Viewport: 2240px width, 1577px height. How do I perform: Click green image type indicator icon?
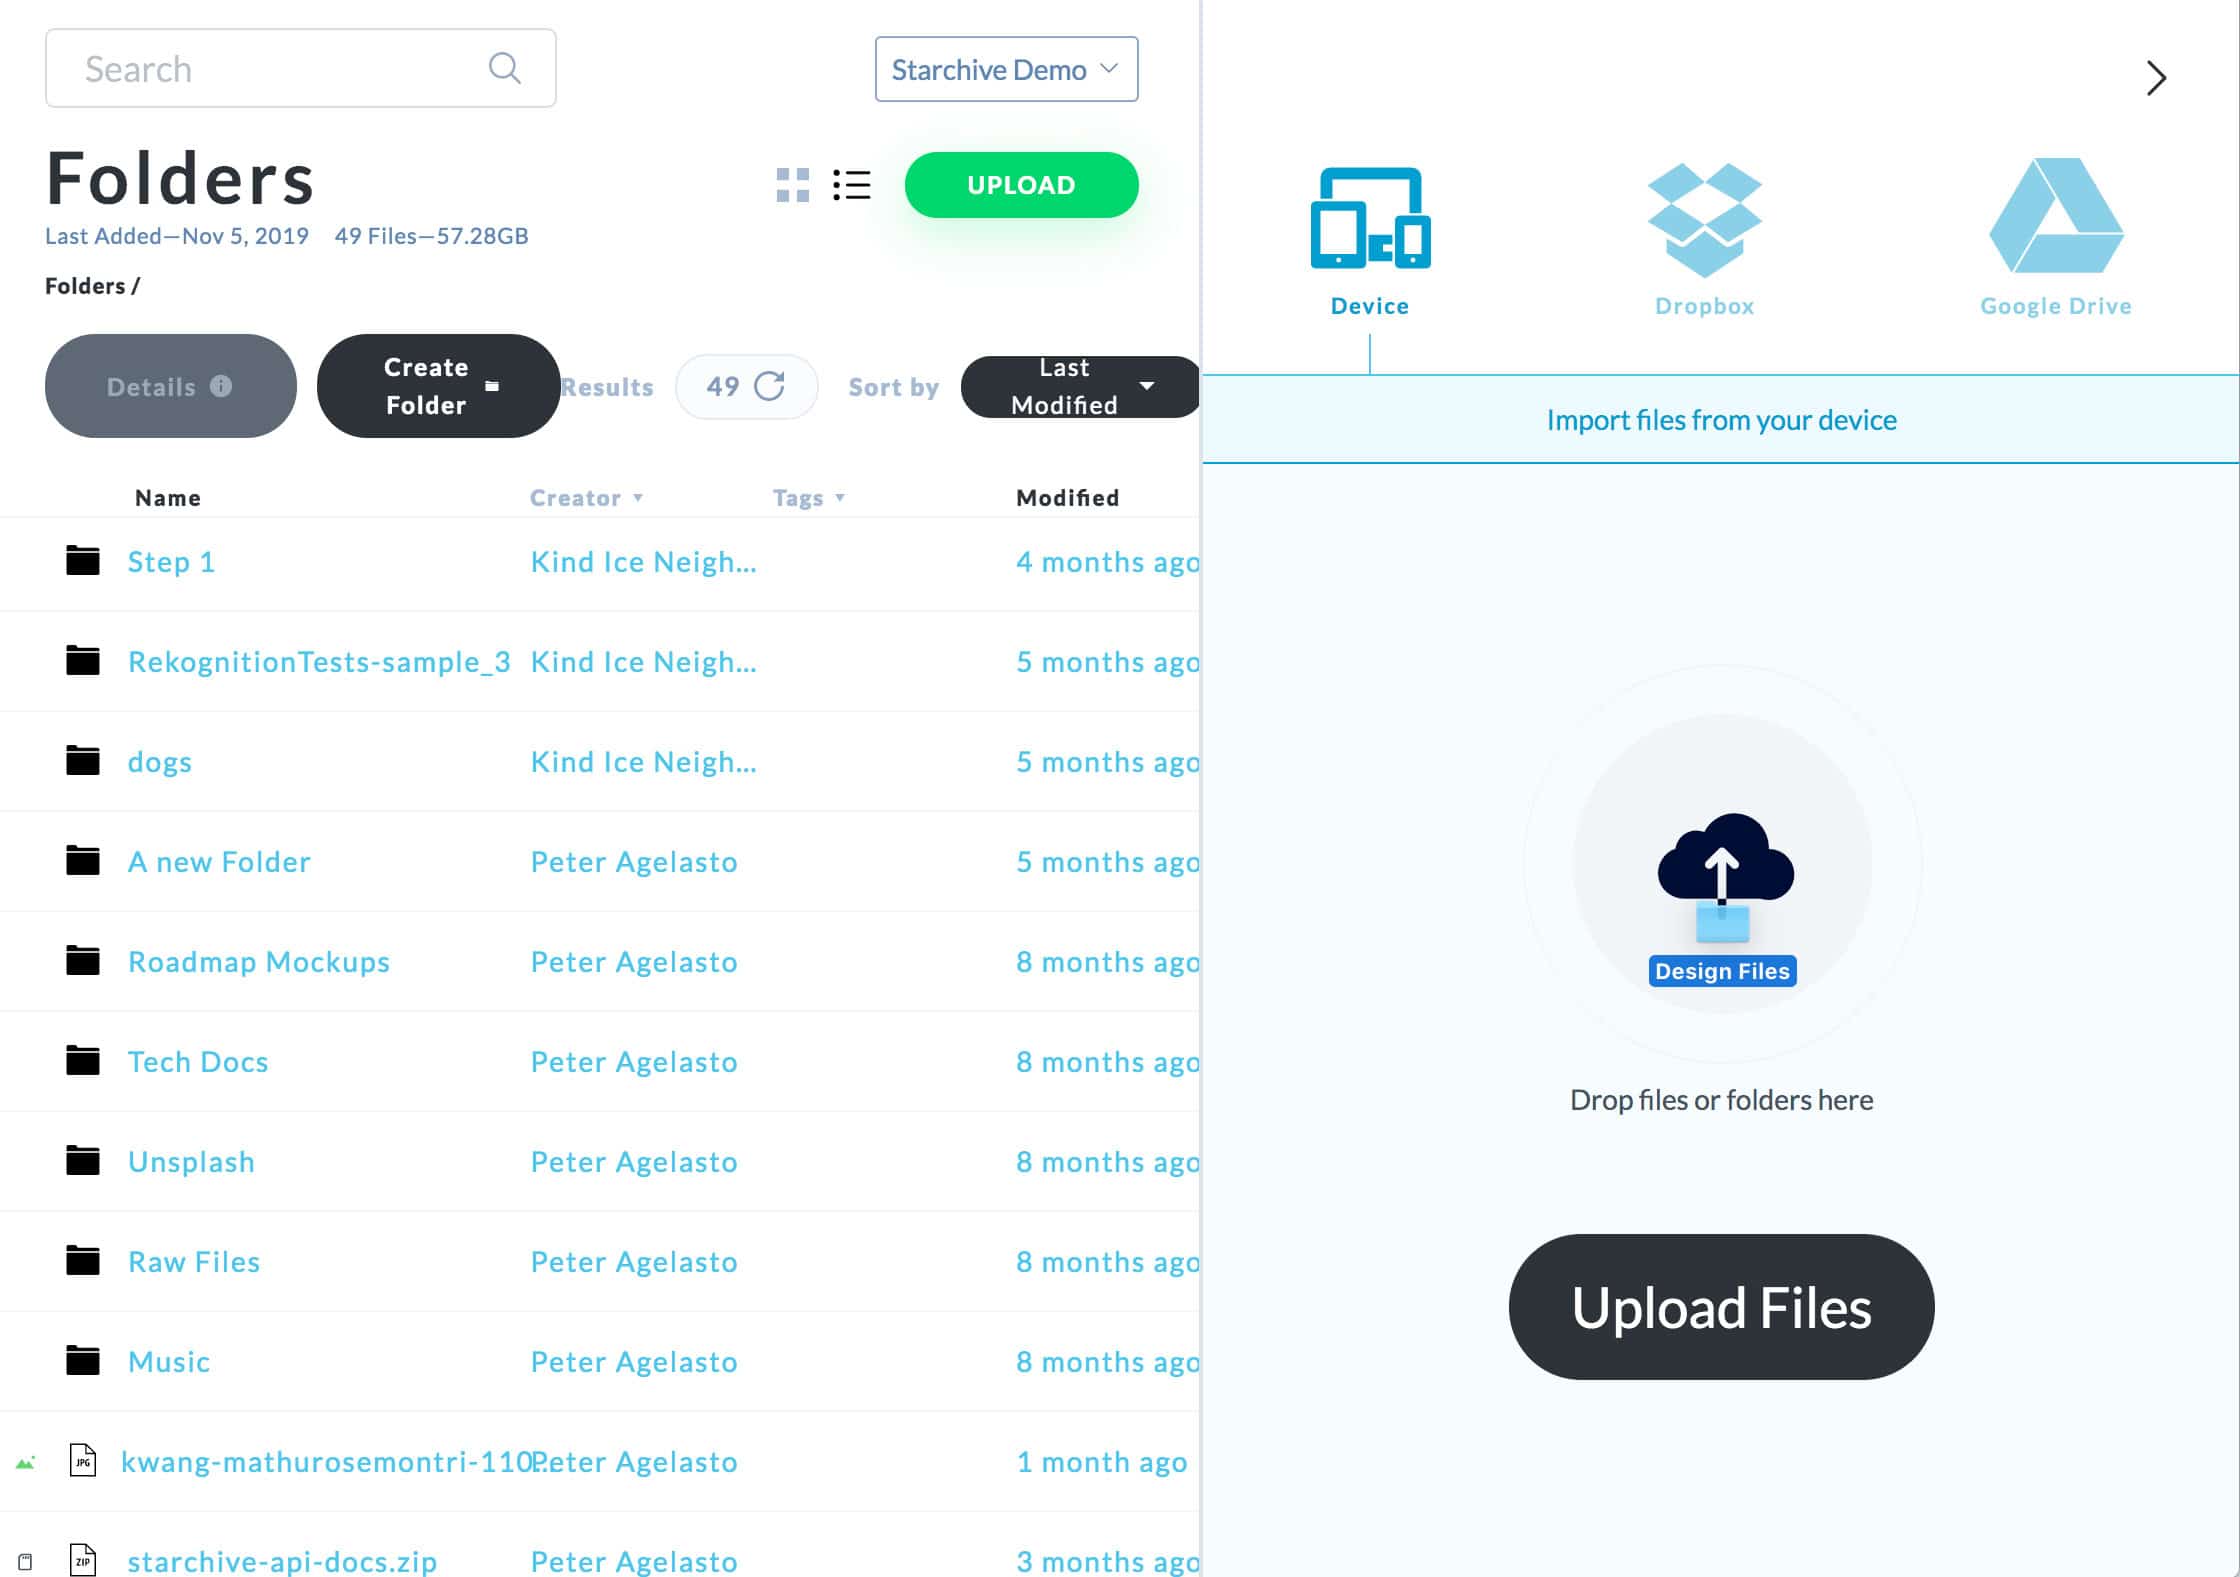coord(26,1462)
